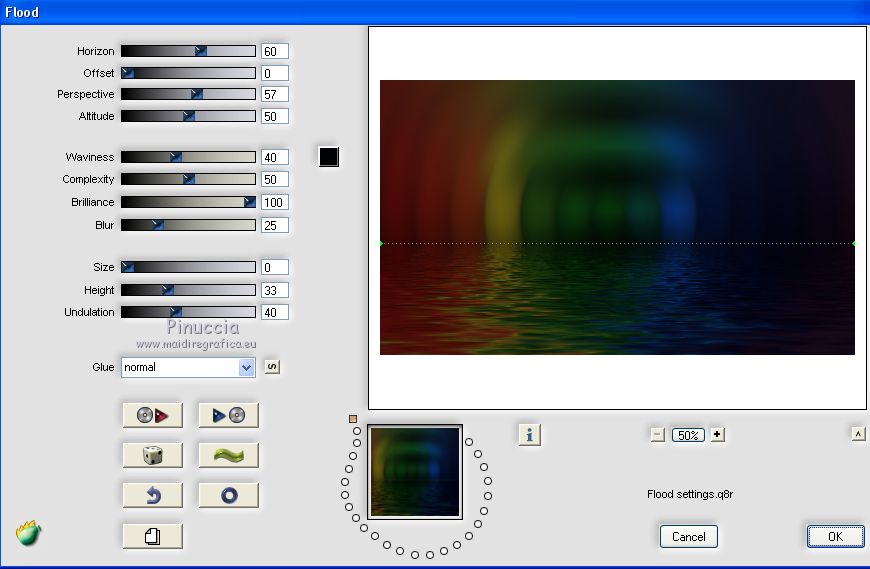Click the Undulation slider track

tap(188, 312)
